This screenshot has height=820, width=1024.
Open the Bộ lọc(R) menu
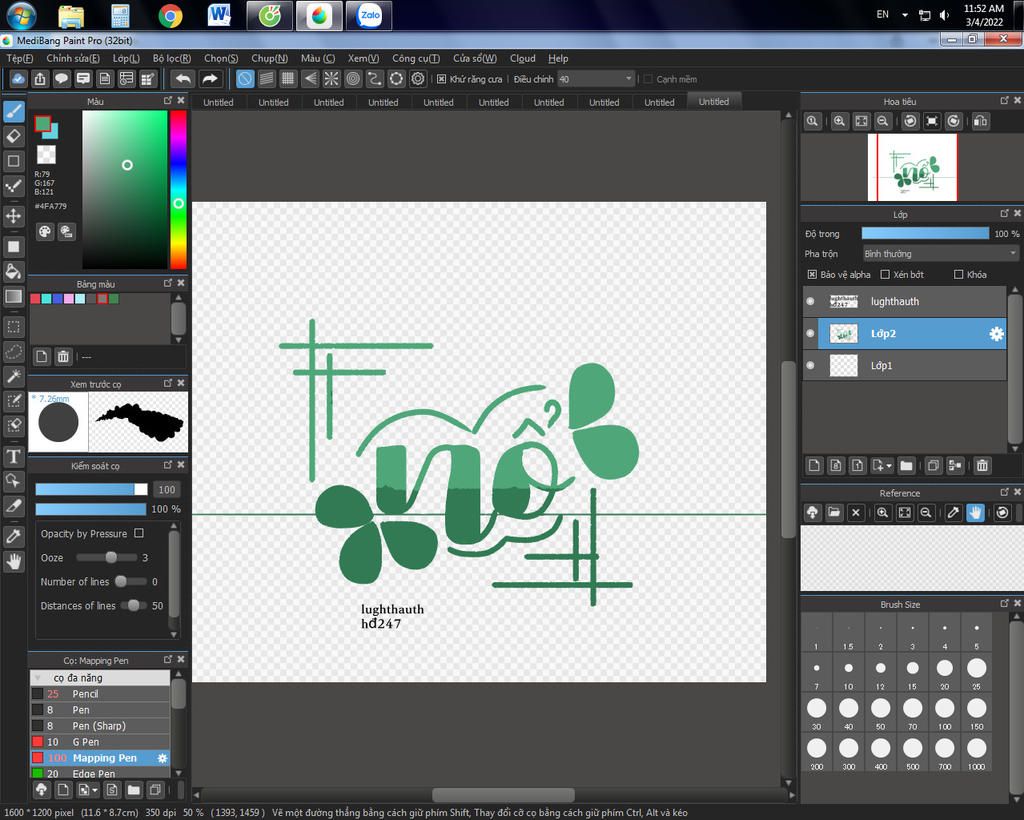tap(172, 58)
